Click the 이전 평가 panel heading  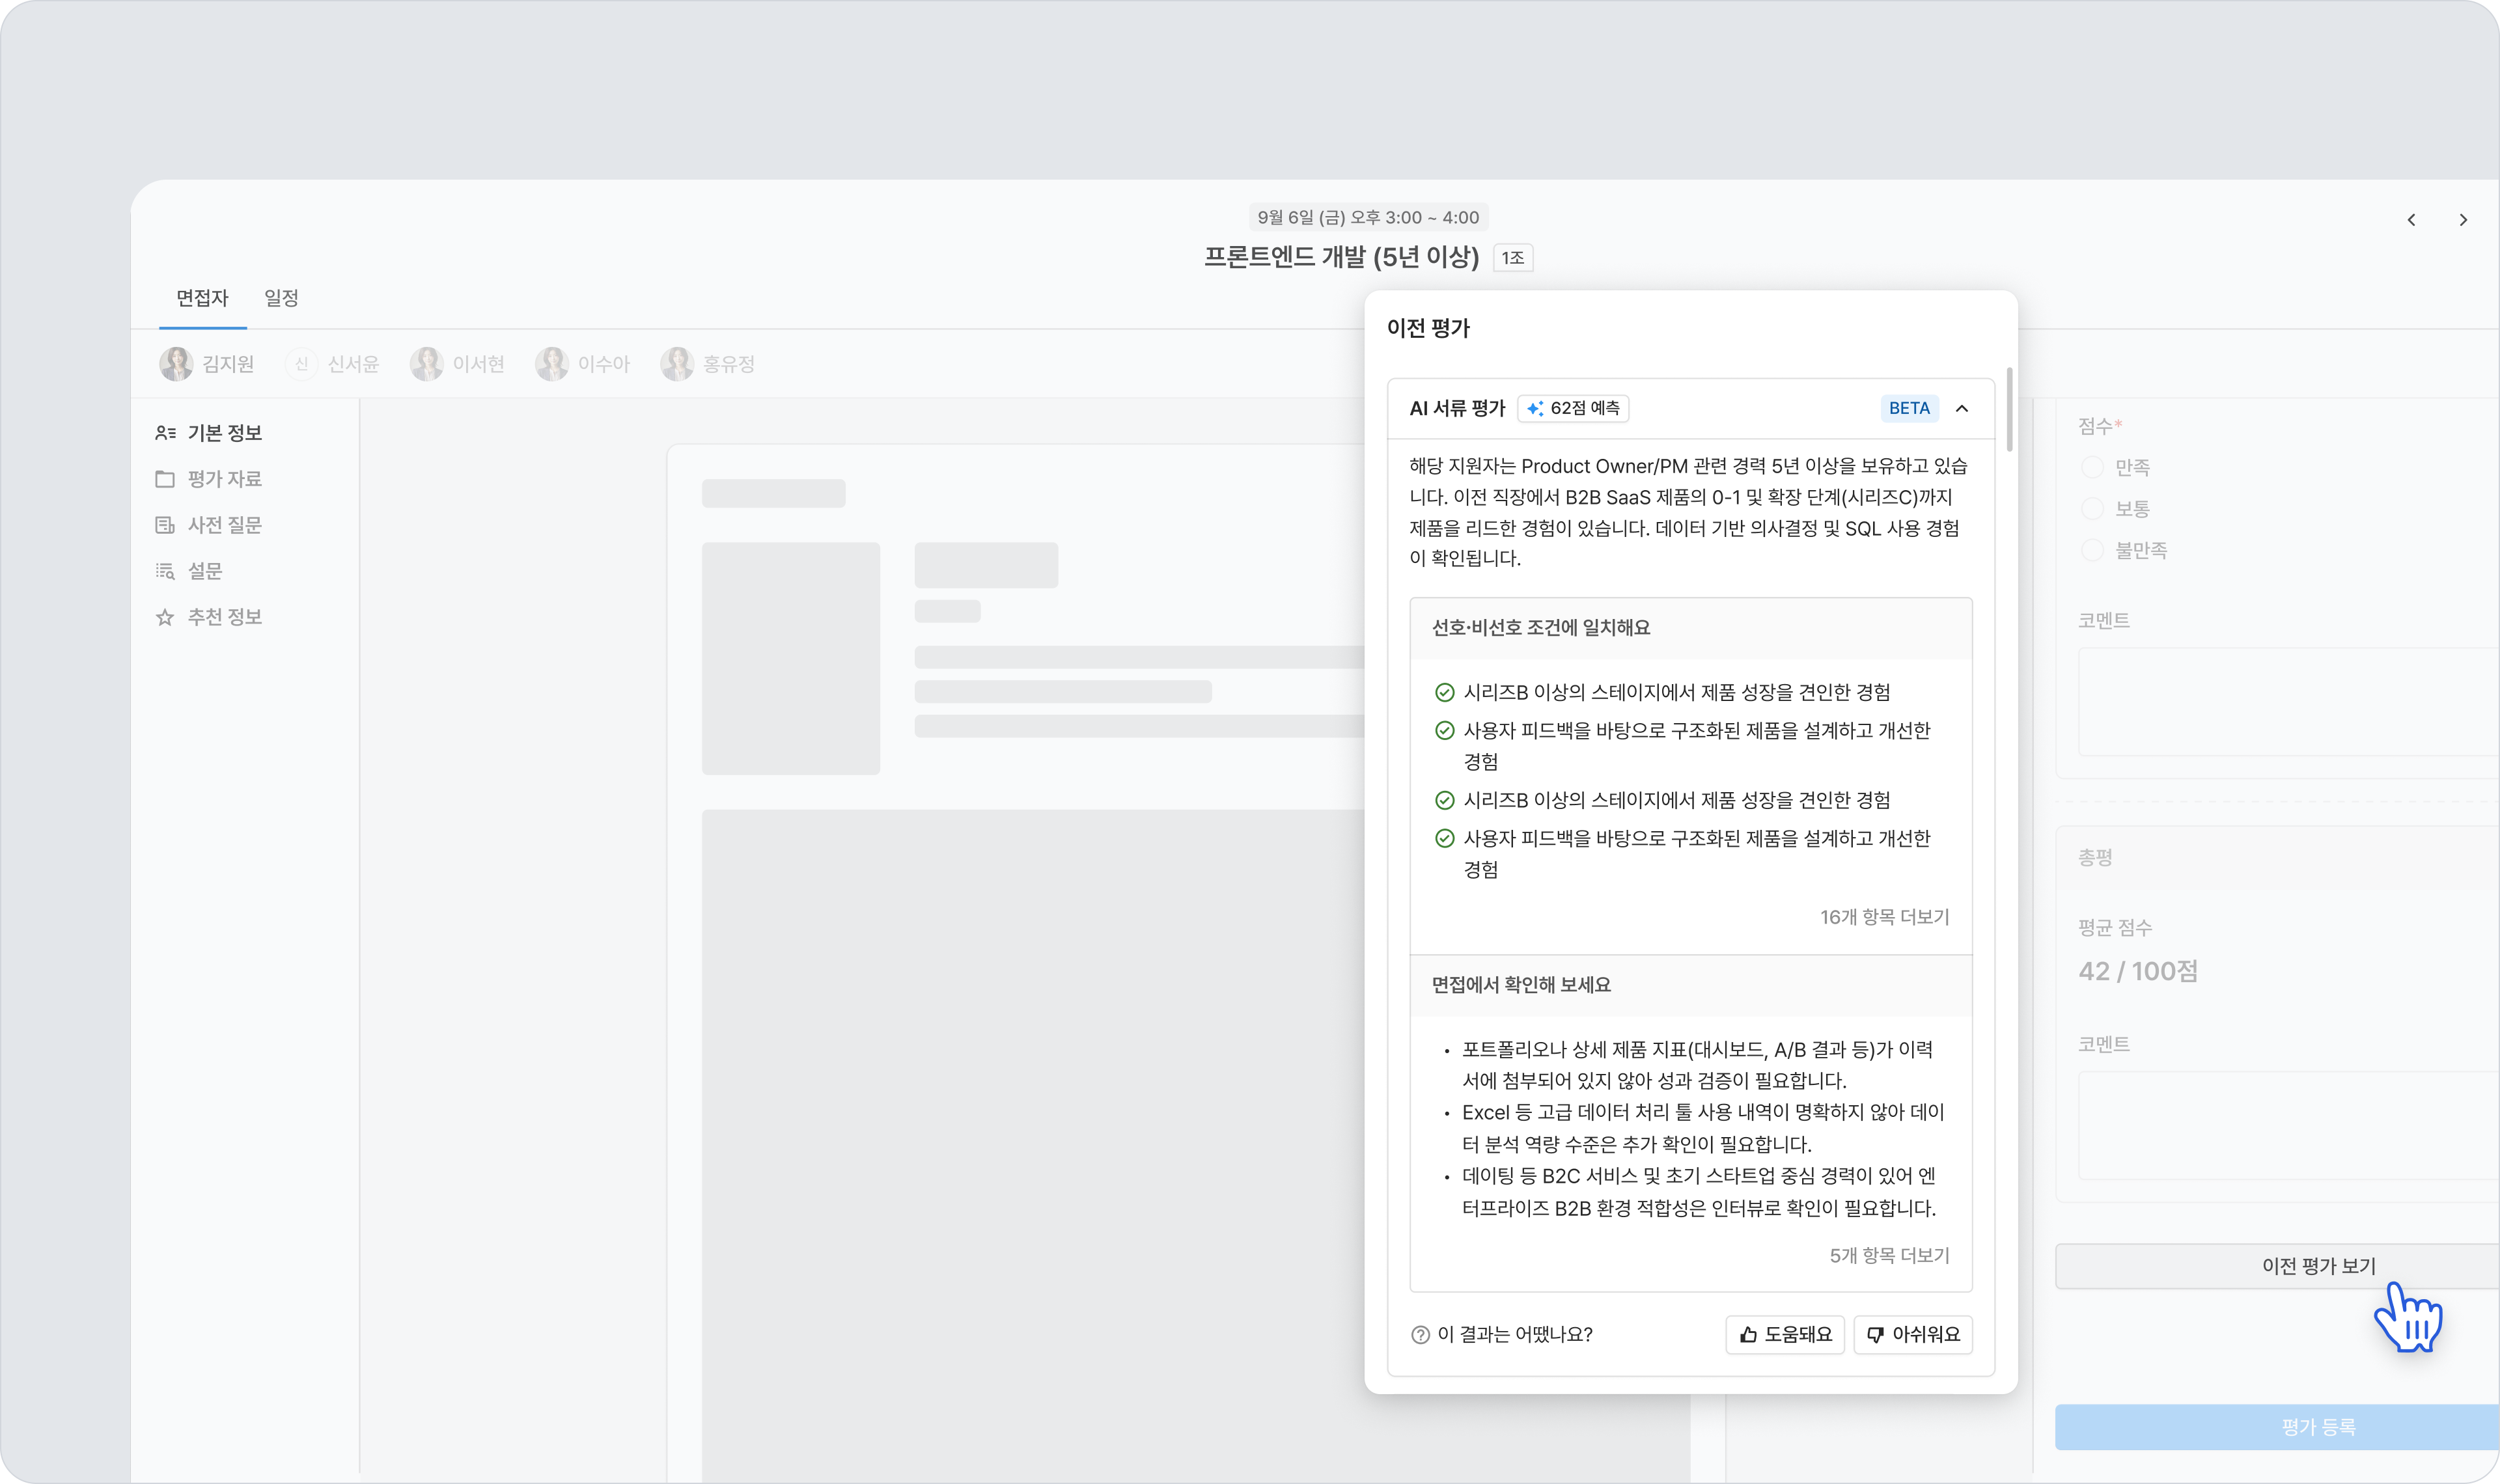tap(1428, 328)
